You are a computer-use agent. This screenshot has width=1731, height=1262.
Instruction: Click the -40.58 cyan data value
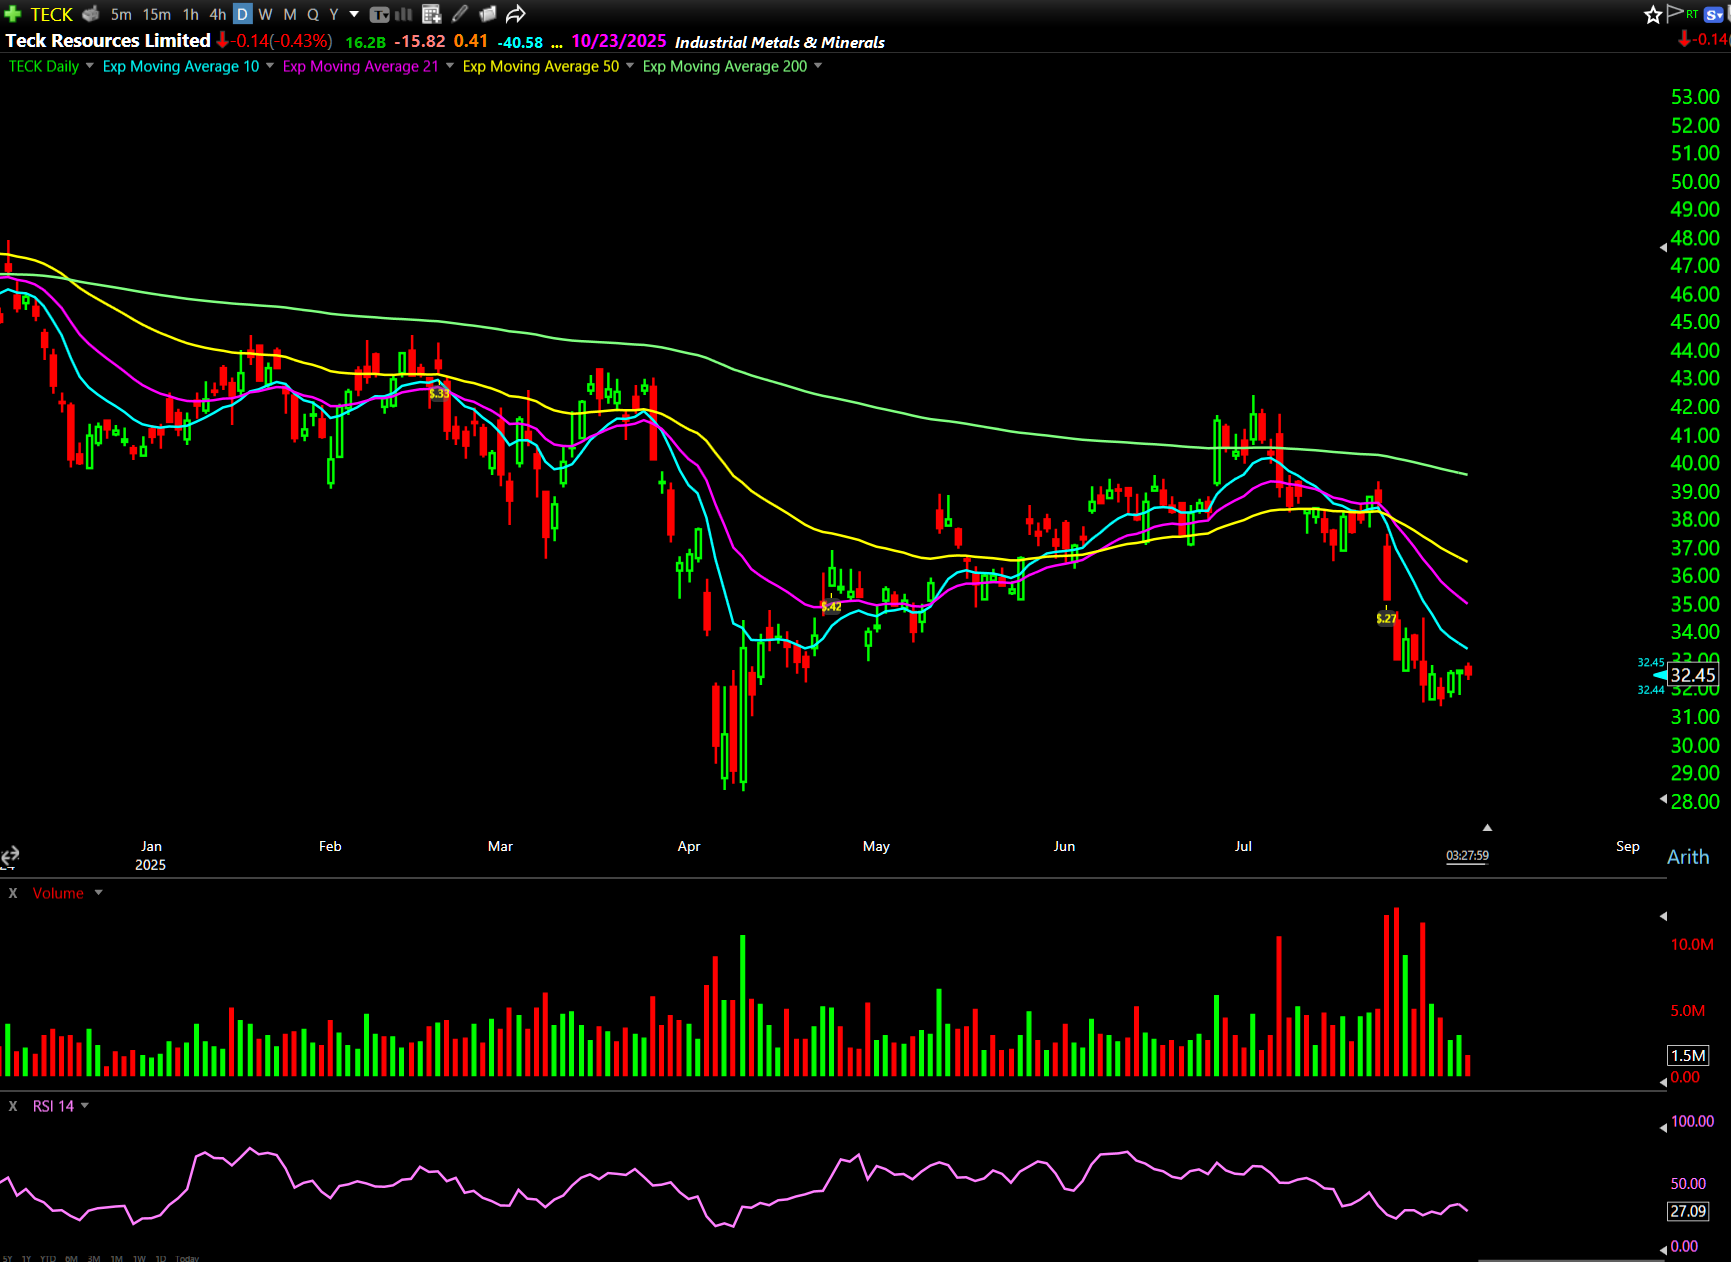(520, 42)
